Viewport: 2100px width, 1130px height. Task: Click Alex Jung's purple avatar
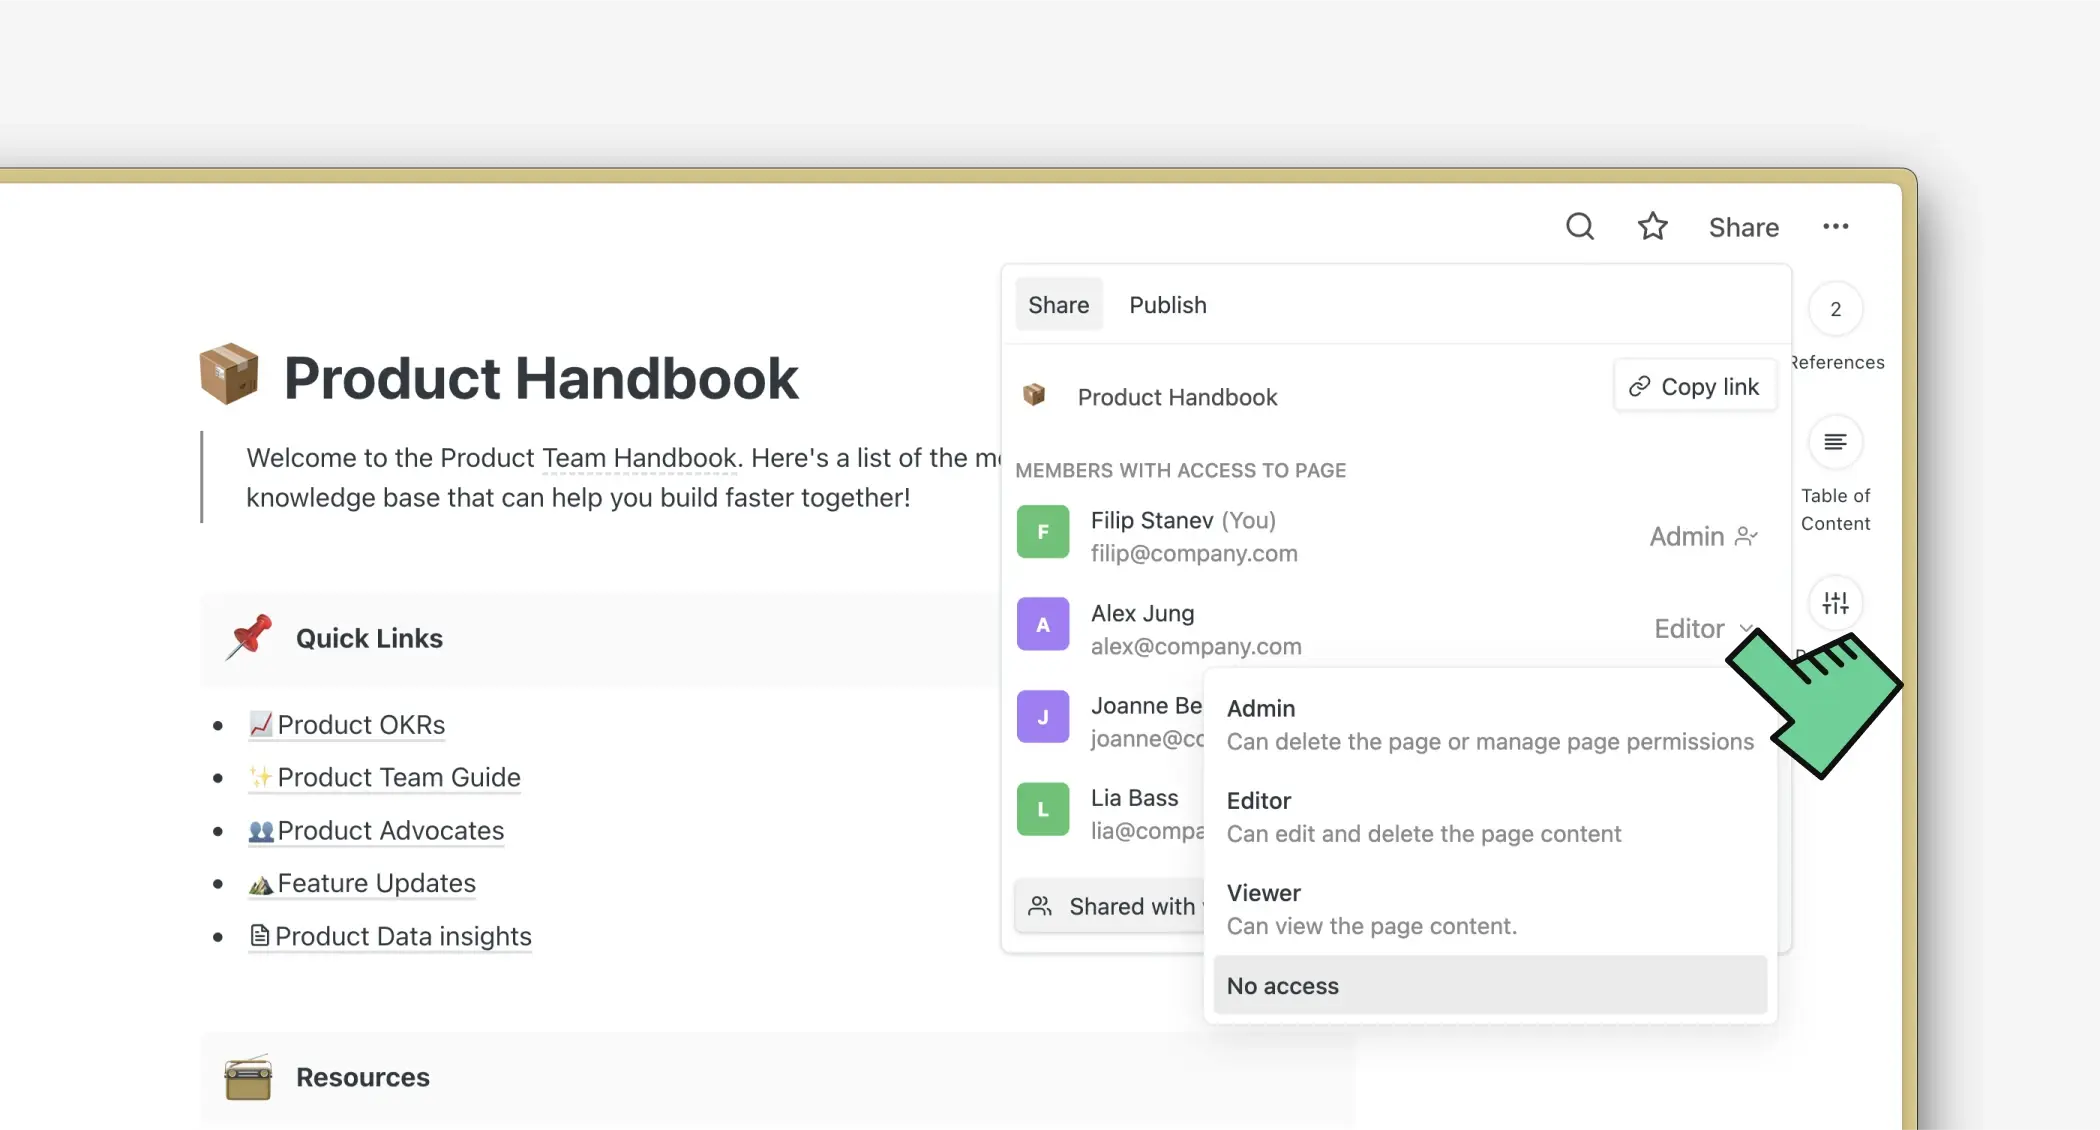pyautogui.click(x=1043, y=625)
